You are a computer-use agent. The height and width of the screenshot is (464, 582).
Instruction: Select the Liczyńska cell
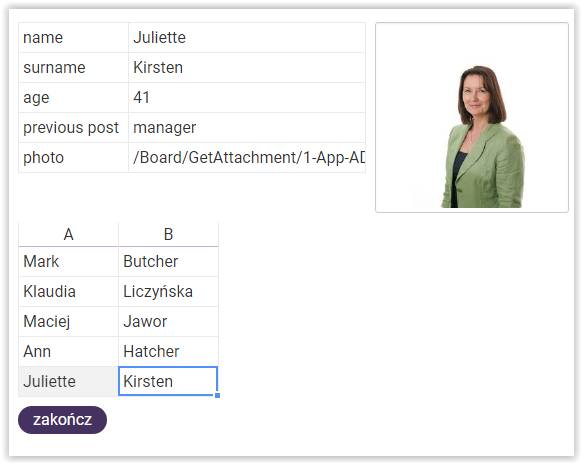point(168,291)
